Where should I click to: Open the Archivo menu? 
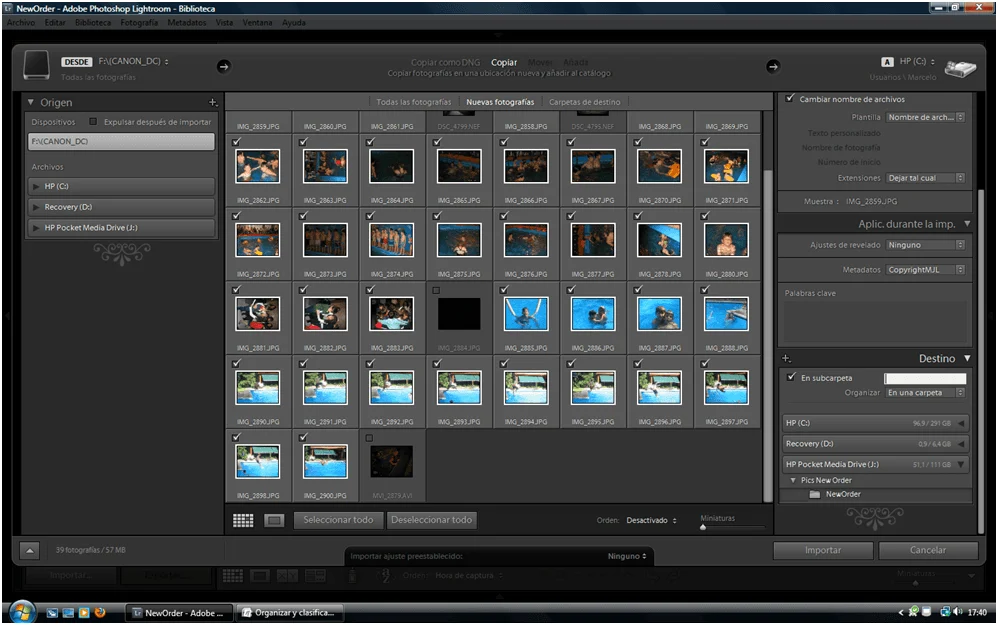click(20, 22)
